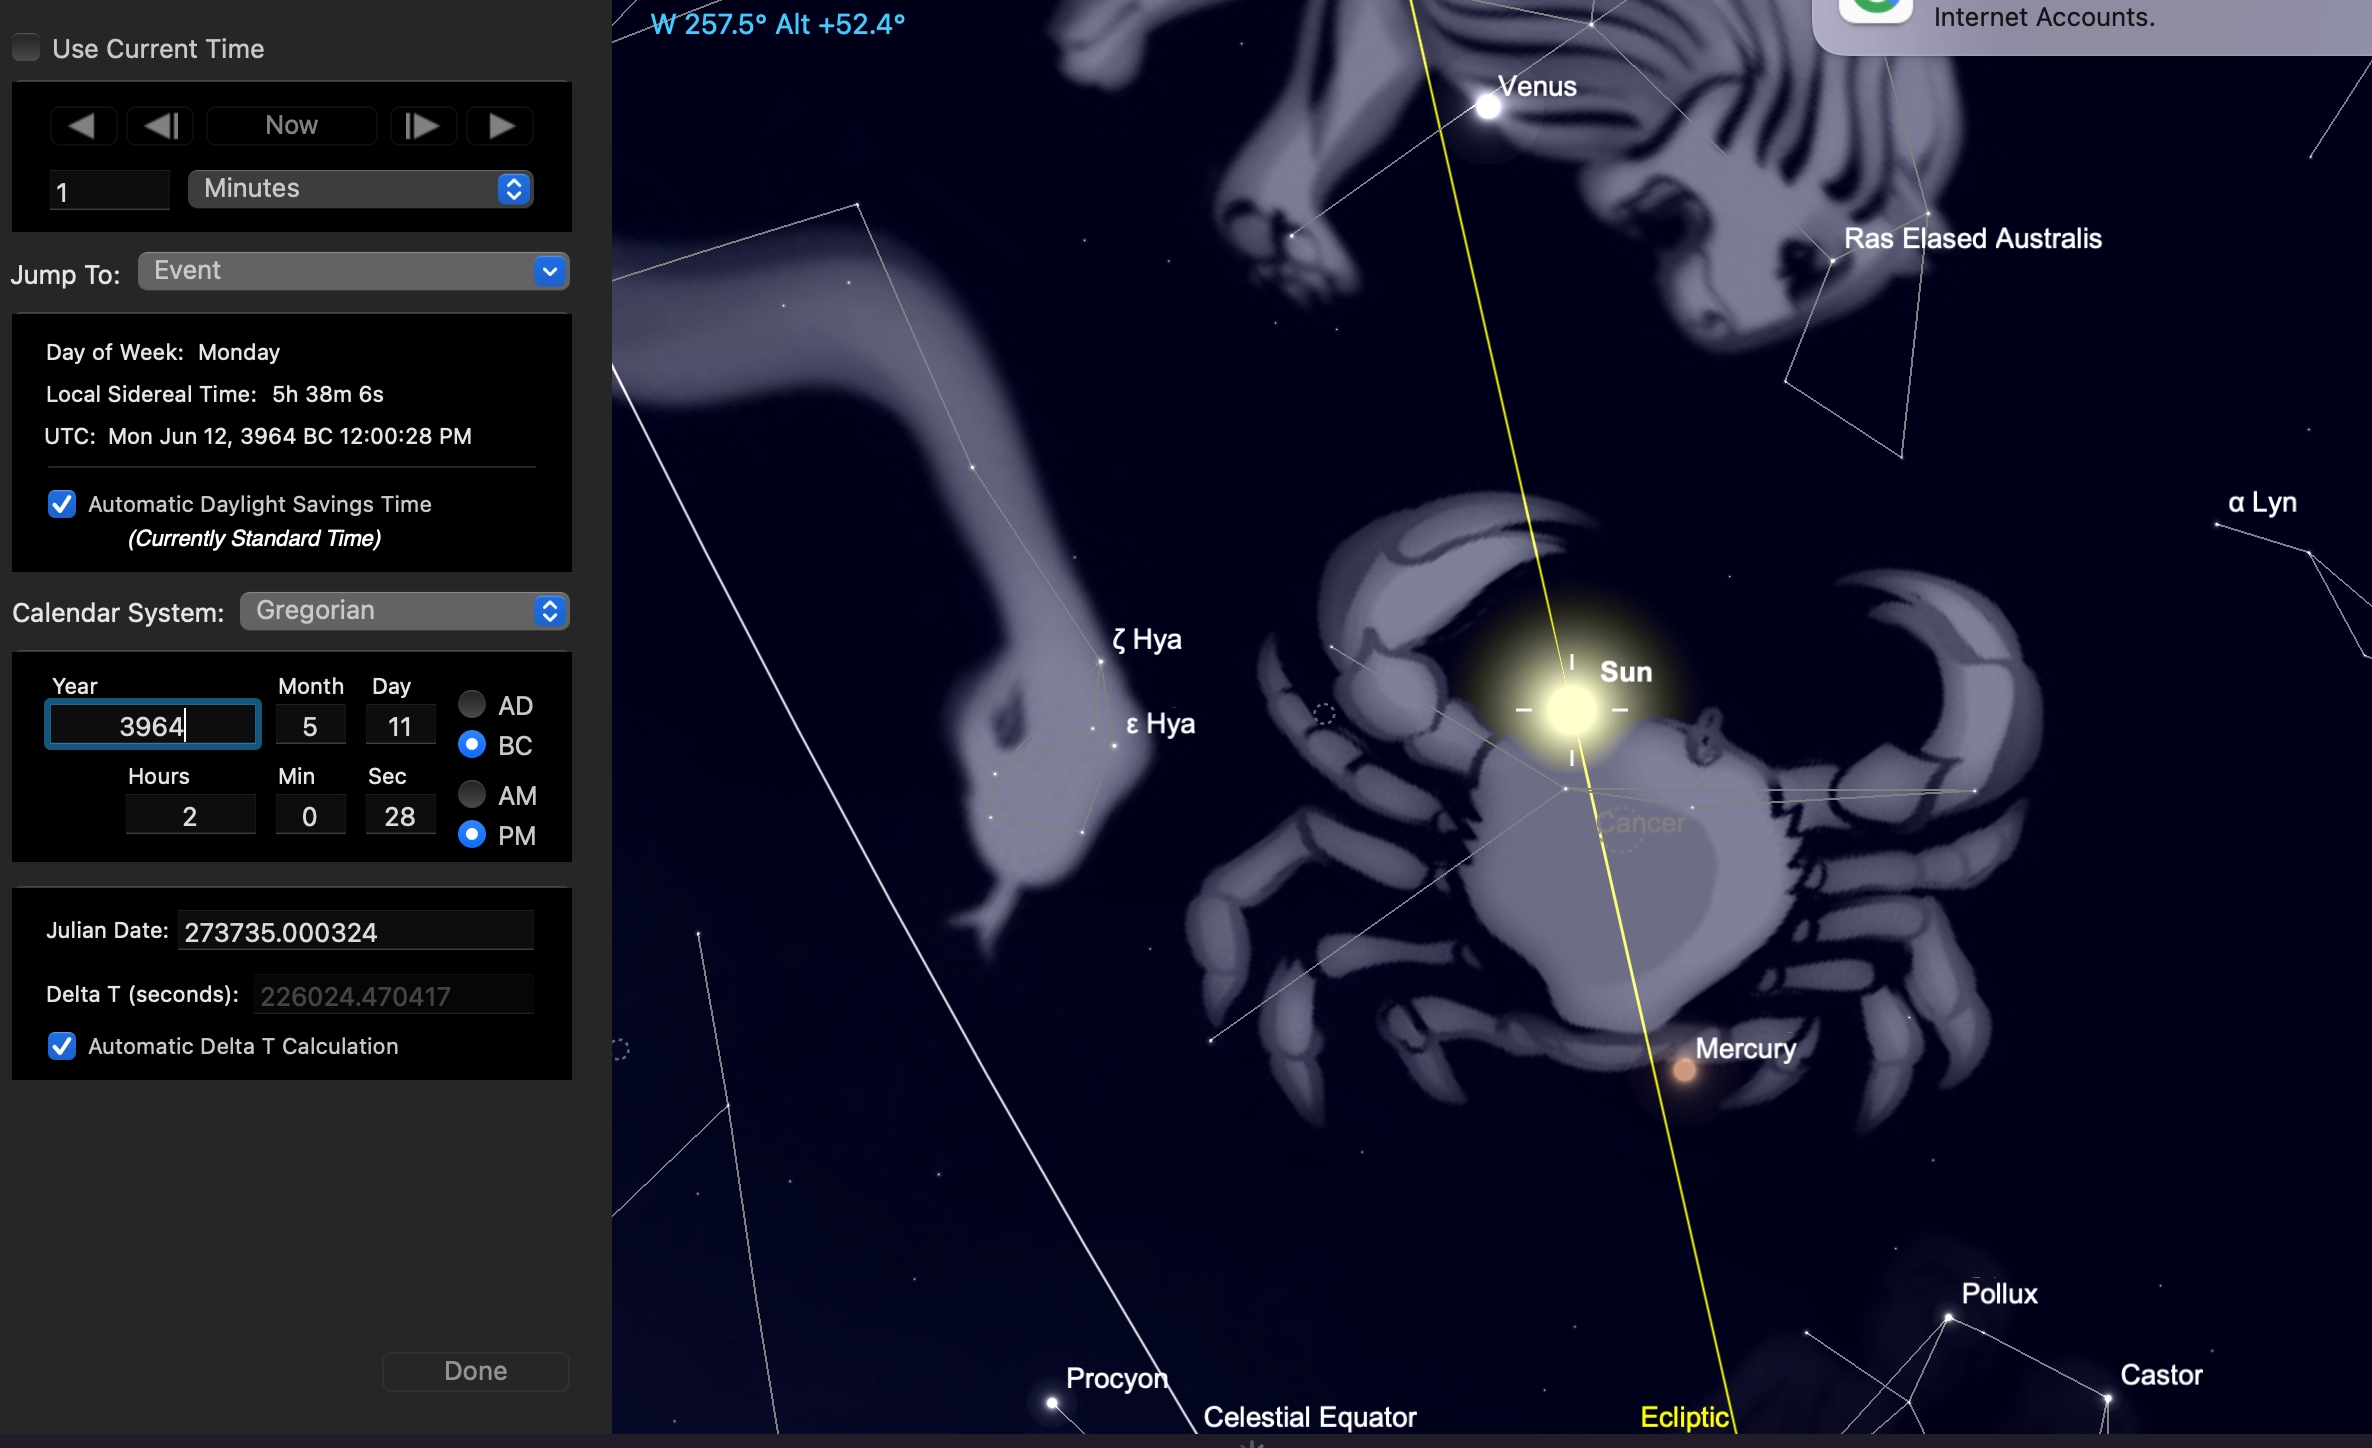Click the step backward one unit icon

(x=160, y=126)
